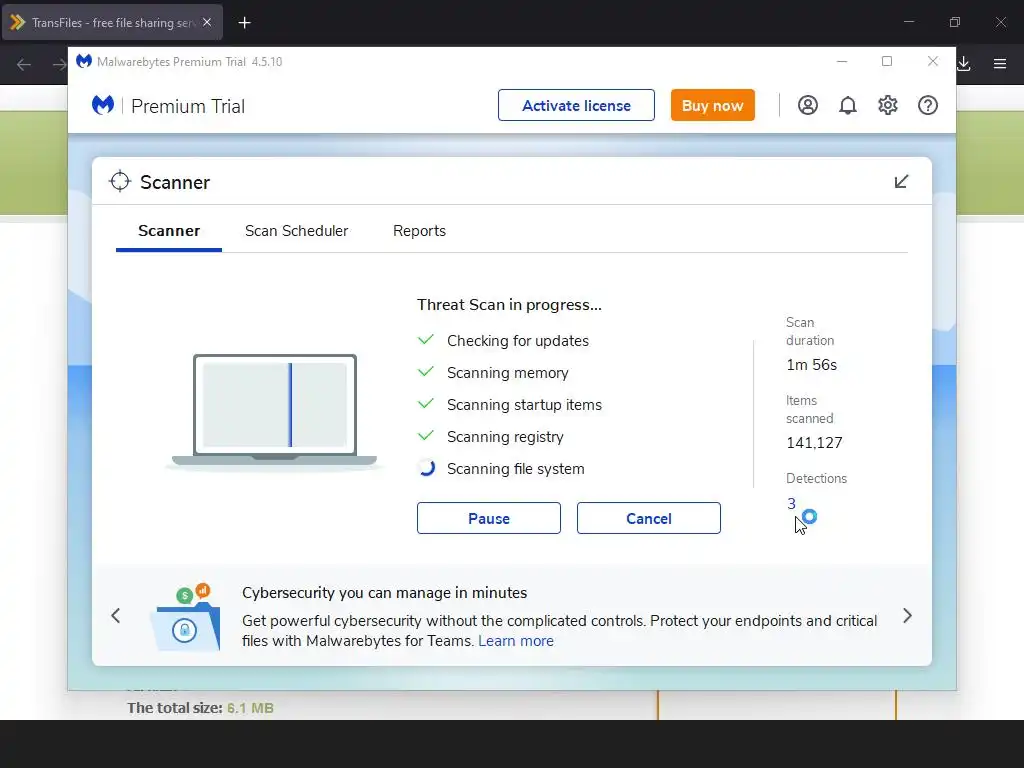Click the detections count 3
The width and height of the screenshot is (1024, 768).
click(x=791, y=504)
